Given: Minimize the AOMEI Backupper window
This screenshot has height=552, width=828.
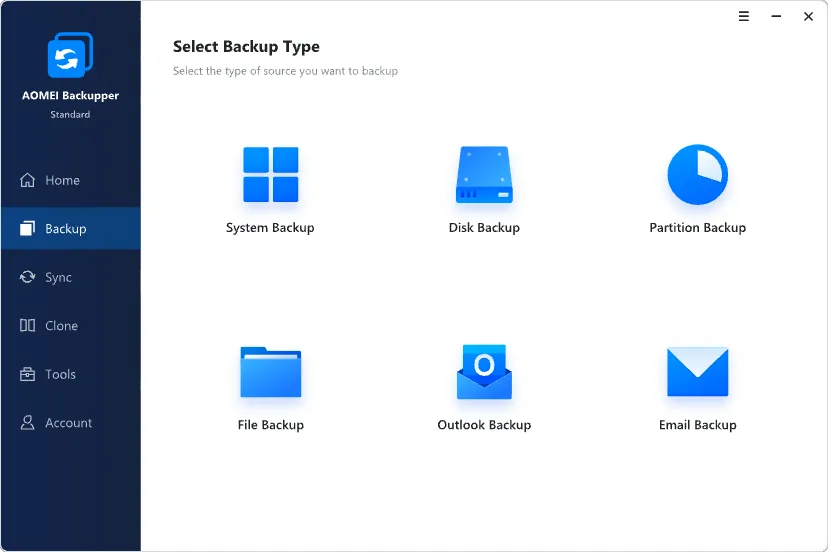Looking at the screenshot, I should click(x=776, y=17).
